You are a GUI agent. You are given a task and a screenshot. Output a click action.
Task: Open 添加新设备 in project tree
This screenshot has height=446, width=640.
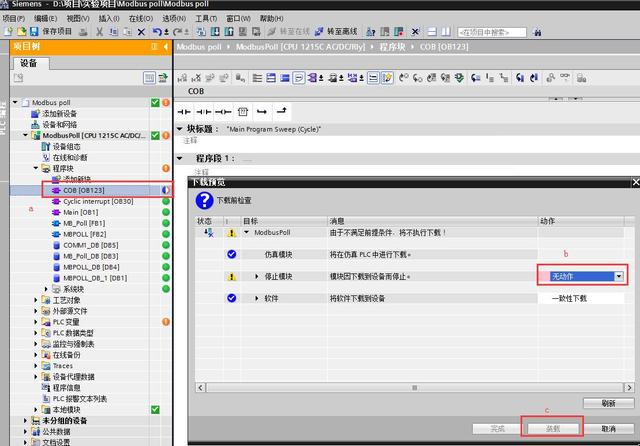[x=60, y=113]
